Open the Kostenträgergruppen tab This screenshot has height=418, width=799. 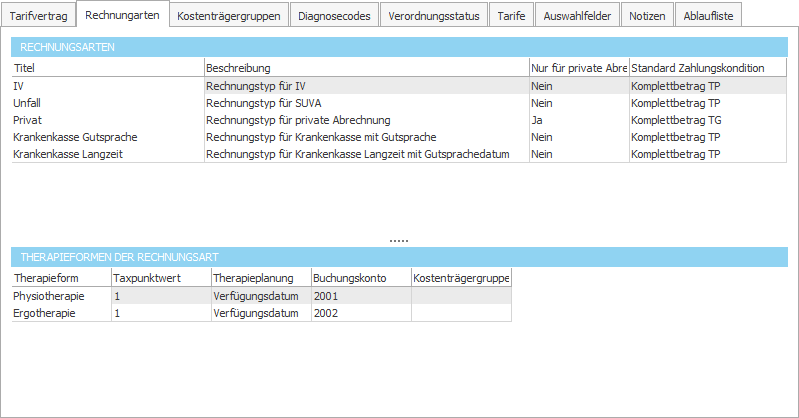[230, 16]
